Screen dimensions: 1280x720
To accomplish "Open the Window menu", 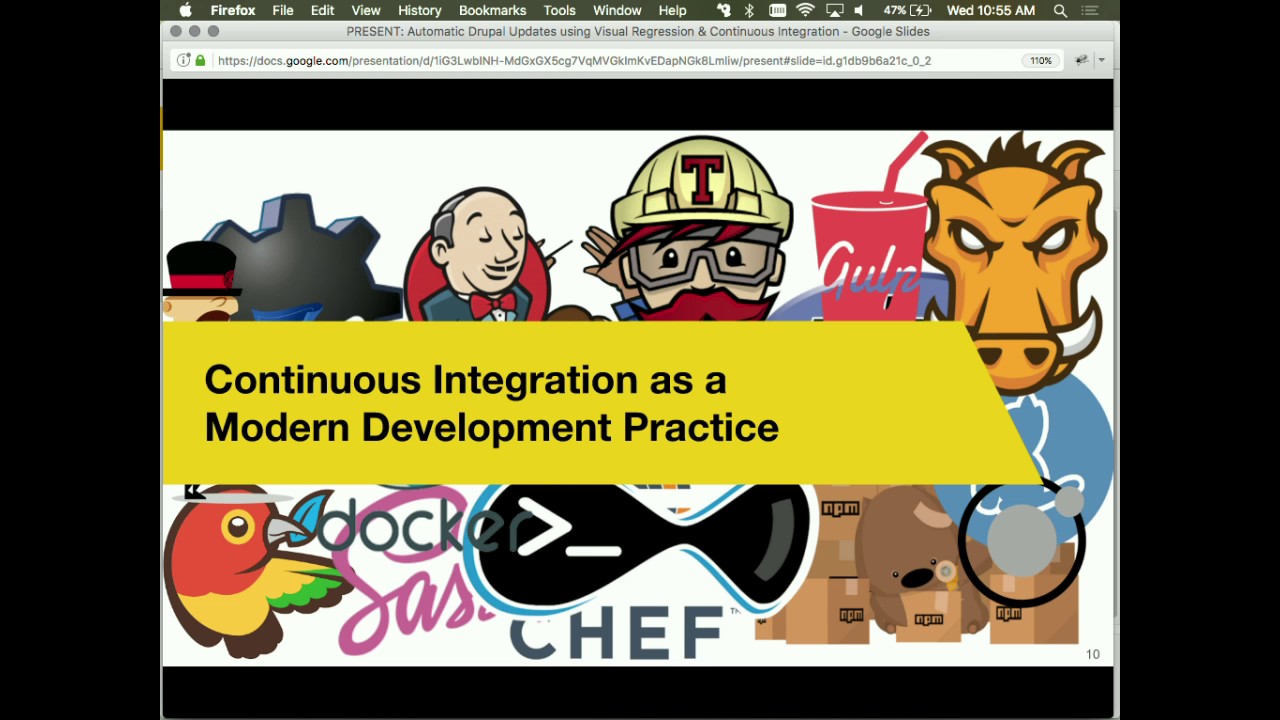I will (617, 10).
